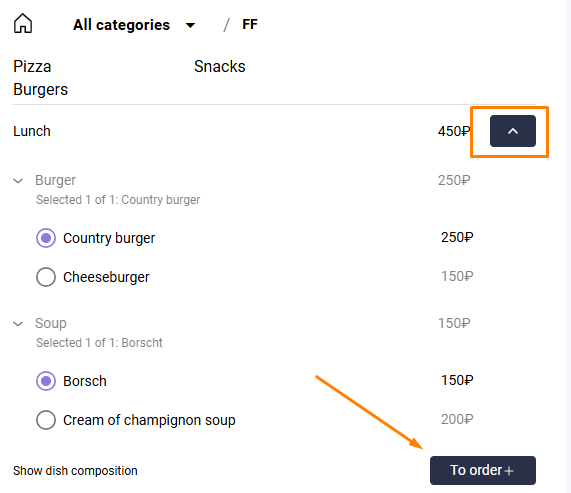
Task: Open the Pizza category
Action: tap(32, 67)
